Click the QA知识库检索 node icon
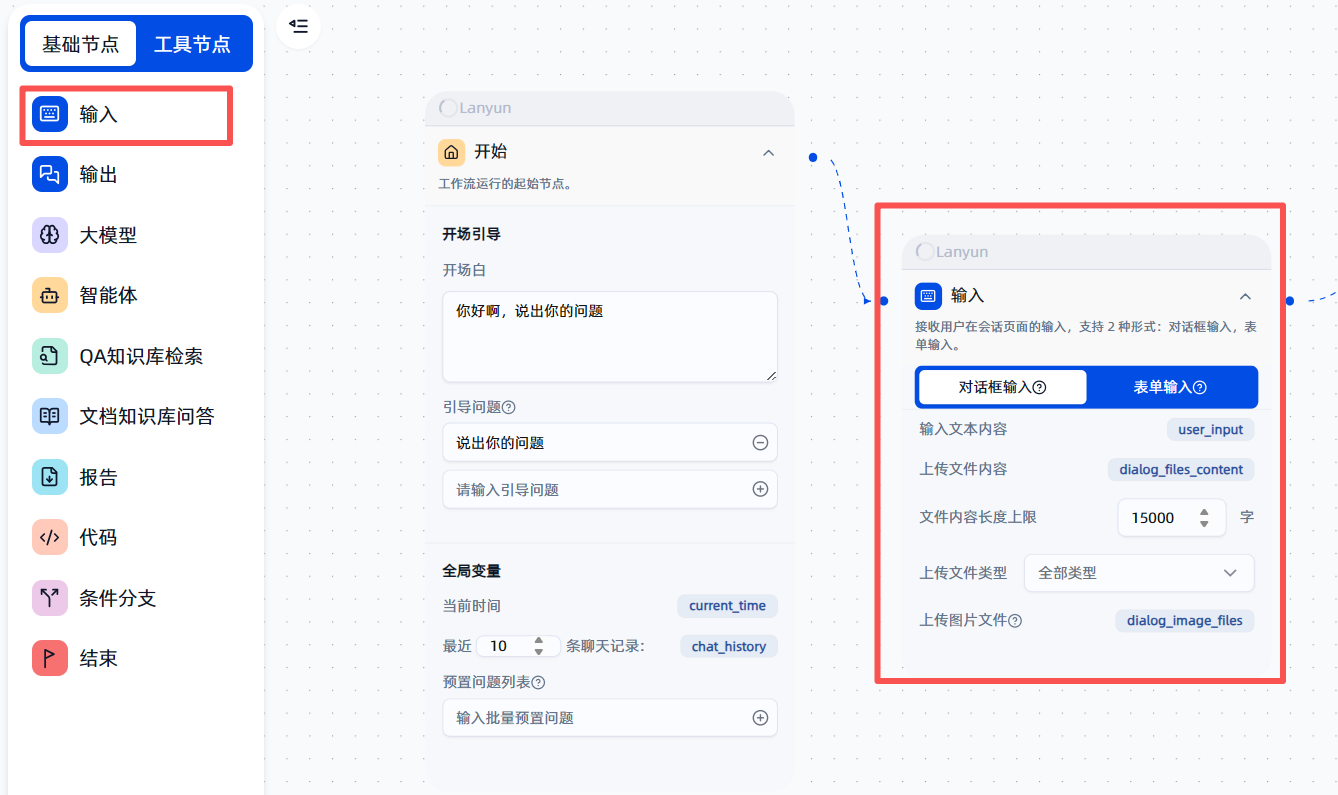The image size is (1338, 795). [50, 356]
